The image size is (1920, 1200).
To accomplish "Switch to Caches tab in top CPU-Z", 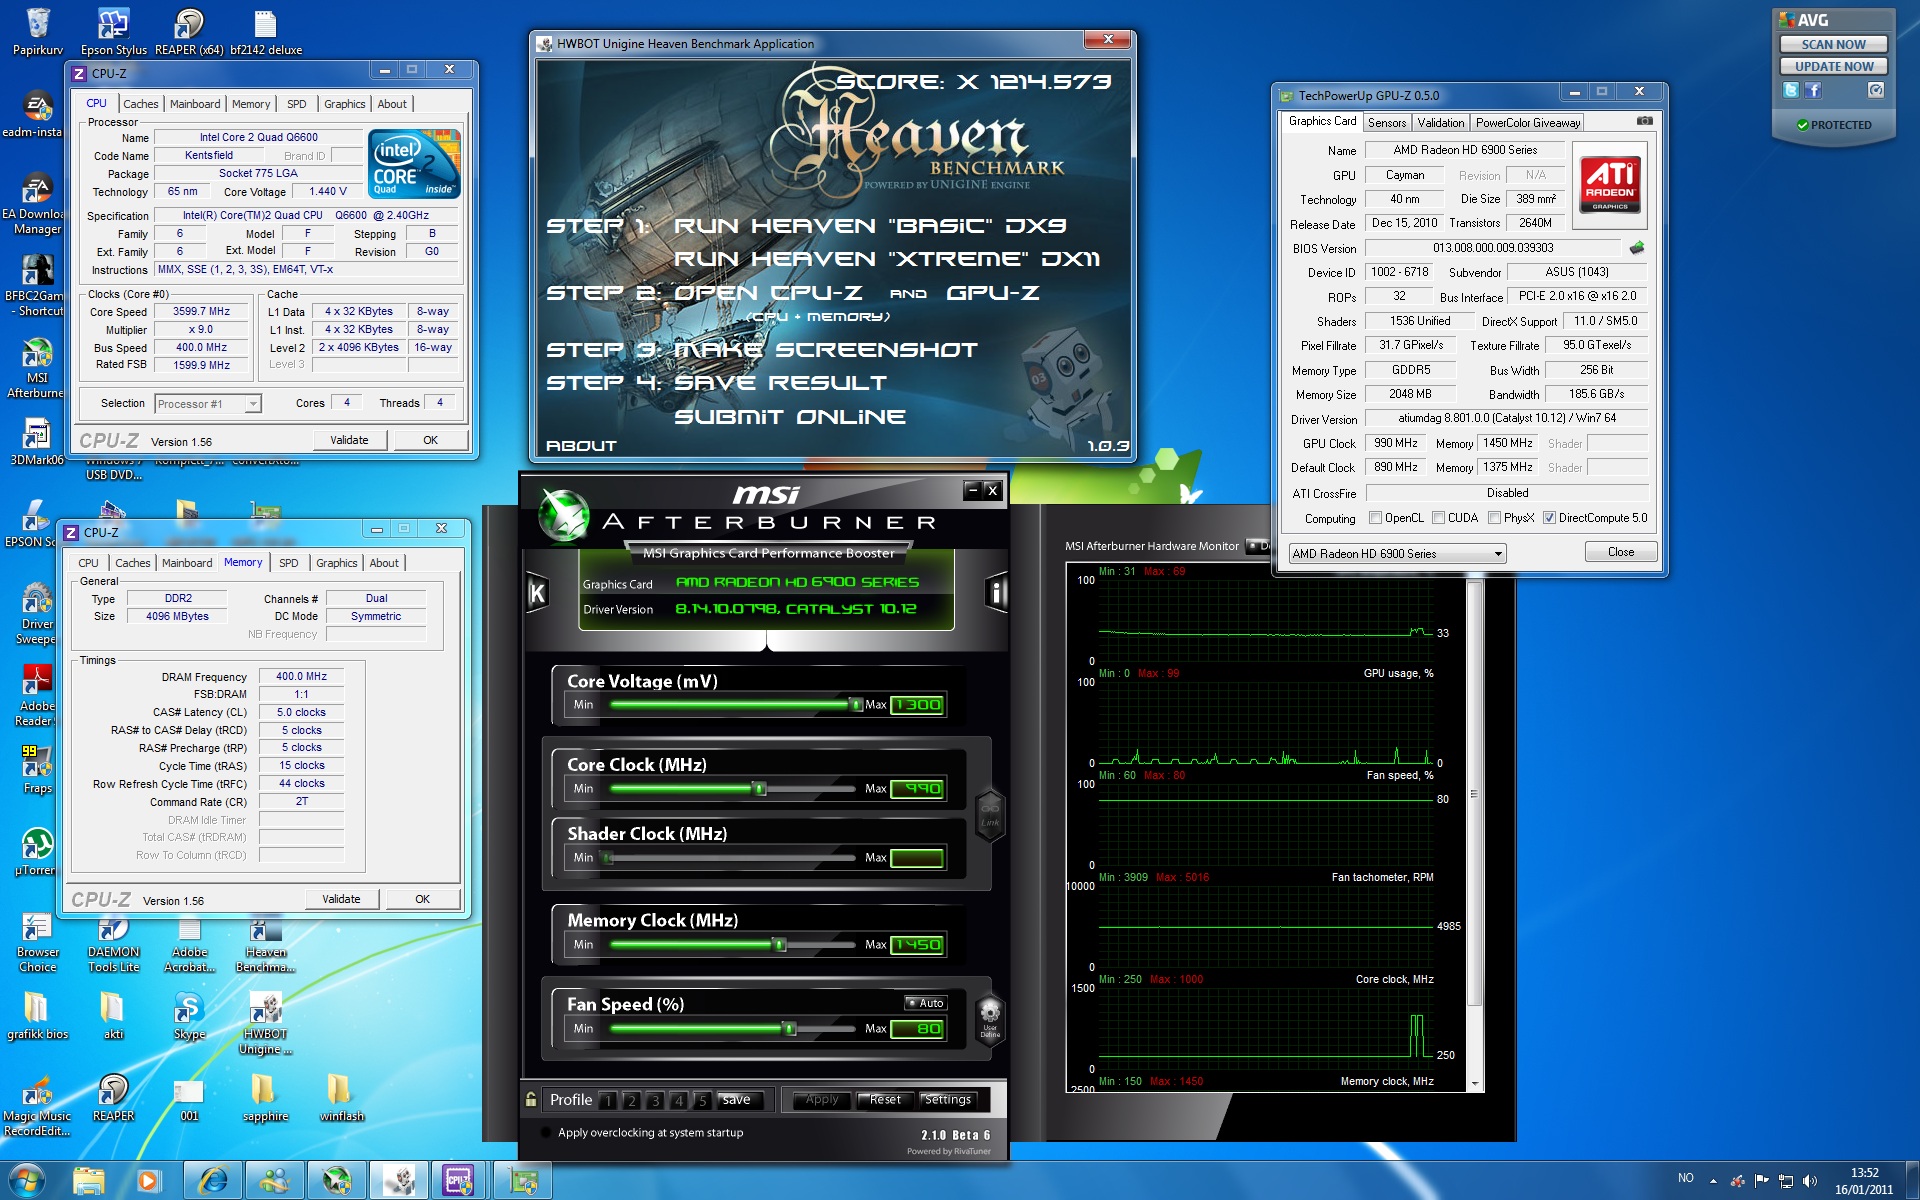I will [140, 104].
